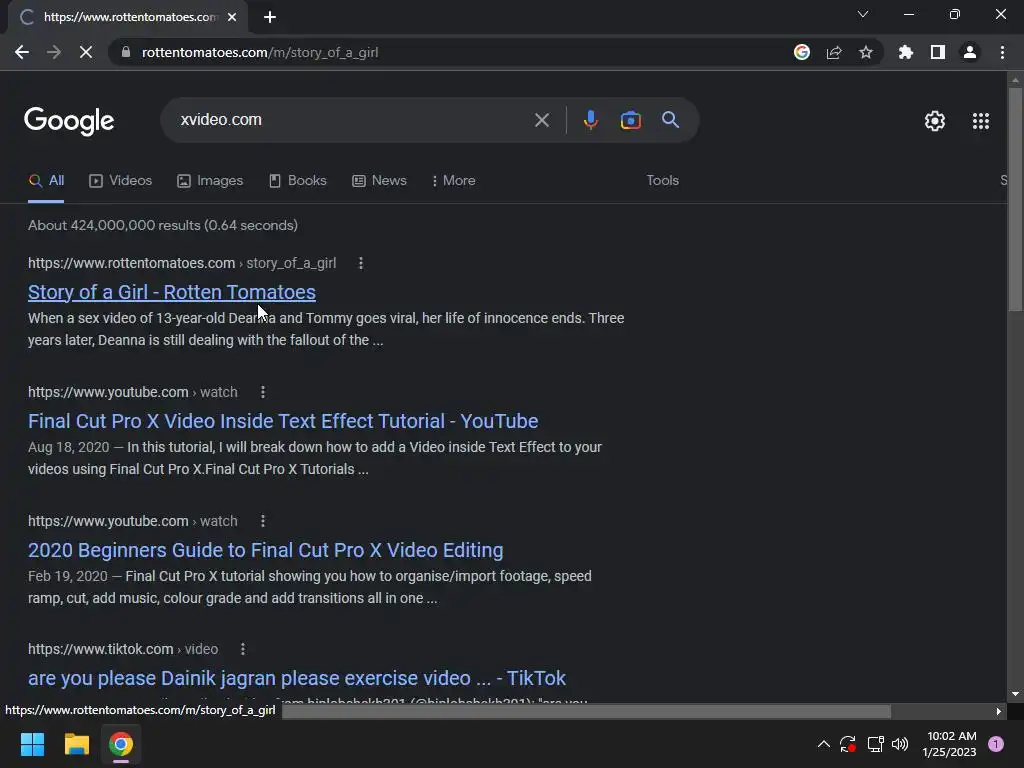Switch to the News tab
Screen dimensions: 1024x768
379,181
